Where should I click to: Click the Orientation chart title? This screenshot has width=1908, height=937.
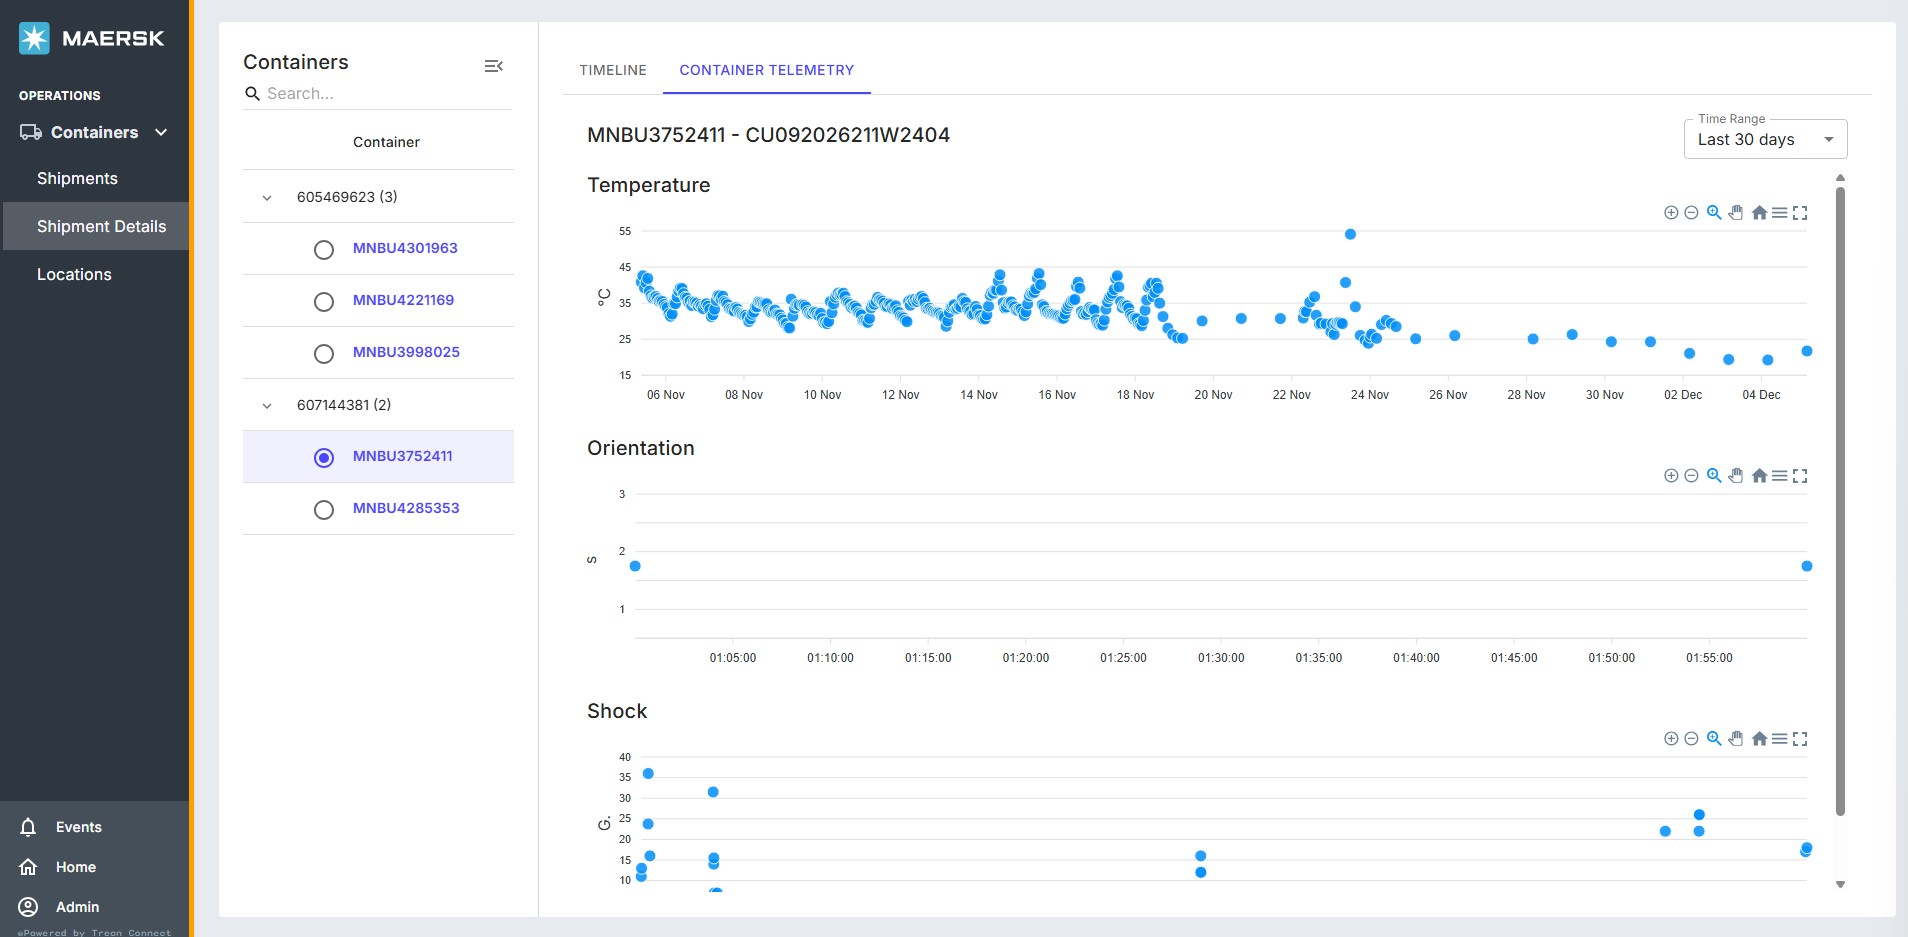pyautogui.click(x=640, y=448)
